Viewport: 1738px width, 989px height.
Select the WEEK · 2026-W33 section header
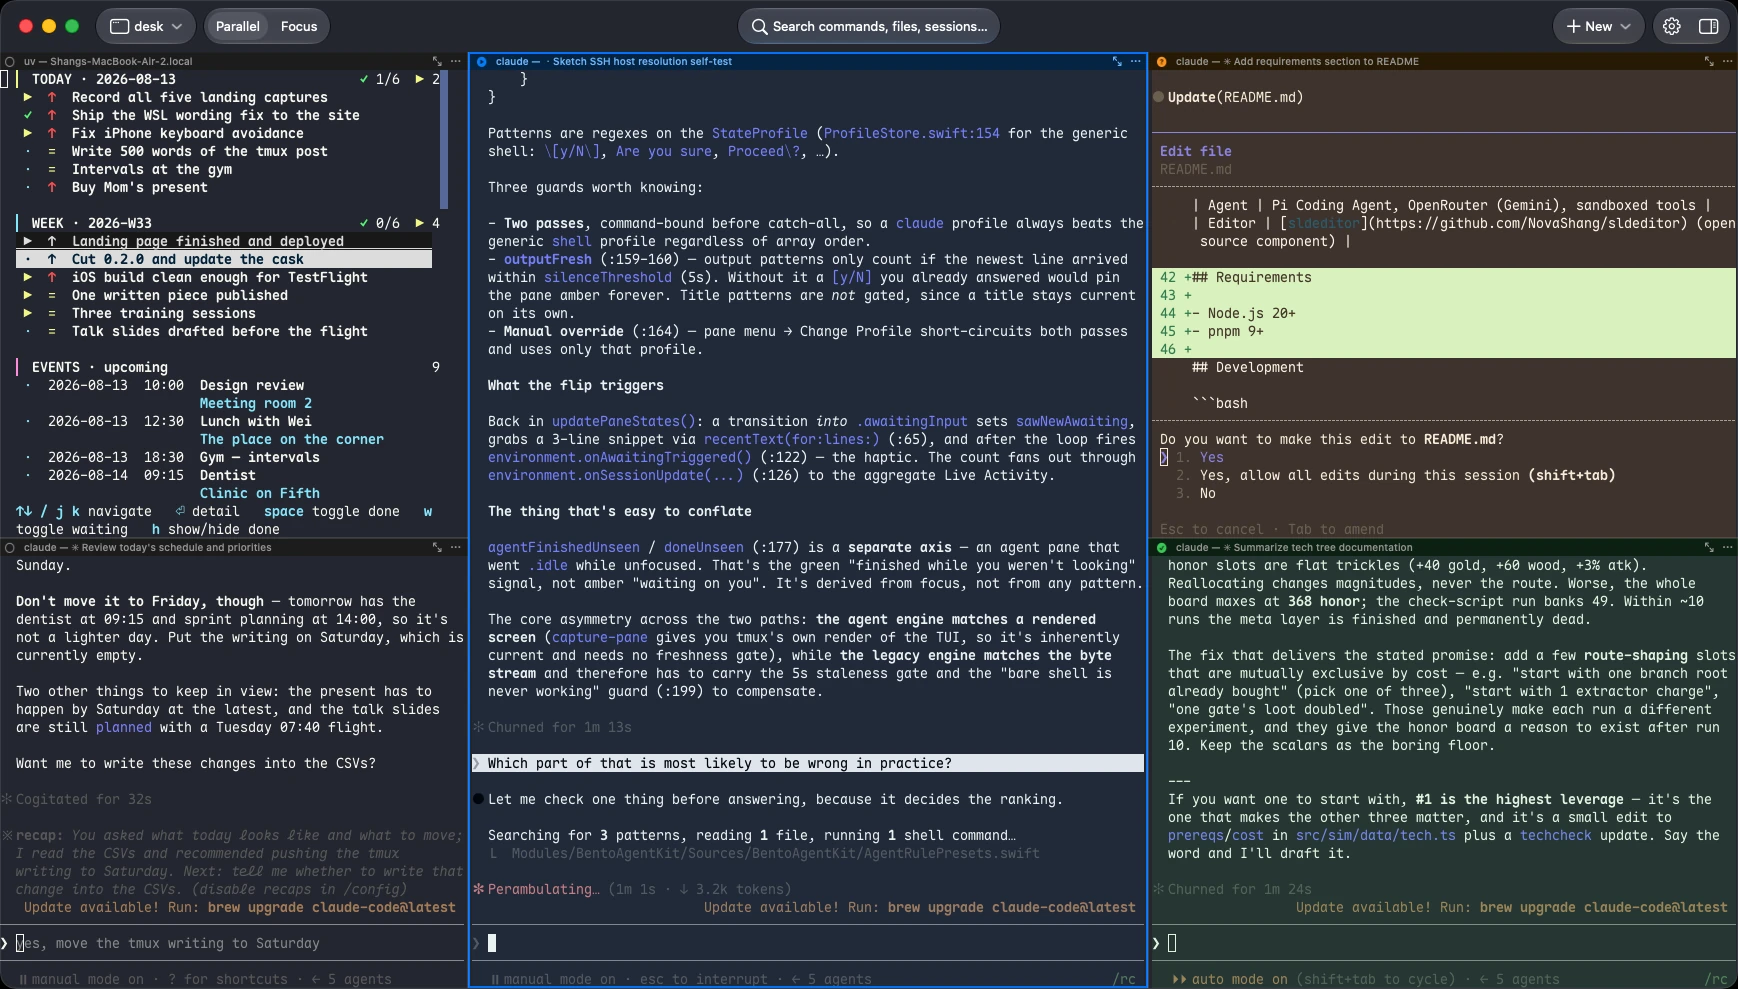pyautogui.click(x=92, y=223)
